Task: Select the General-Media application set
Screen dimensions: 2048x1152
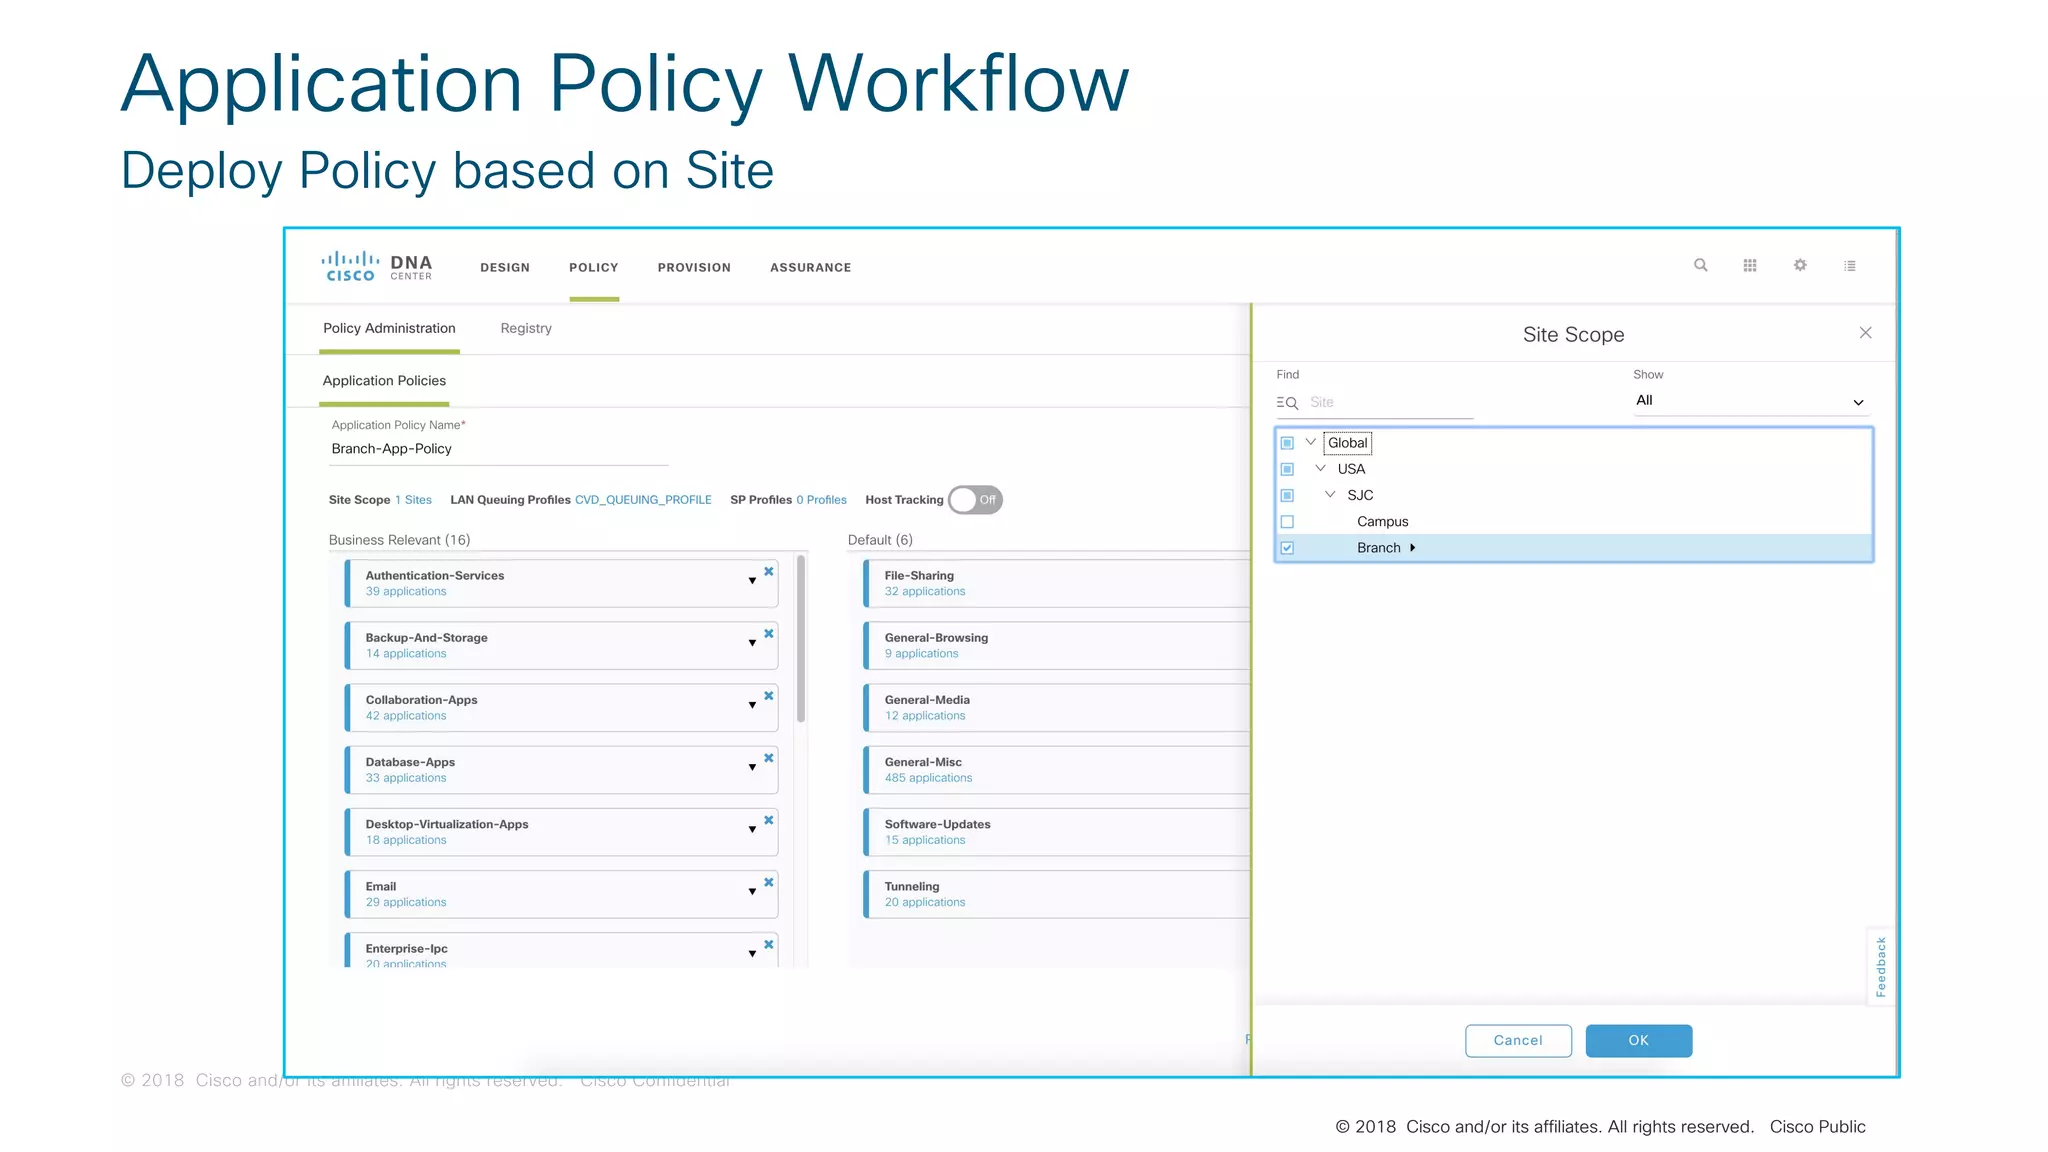Action: coord(1056,708)
